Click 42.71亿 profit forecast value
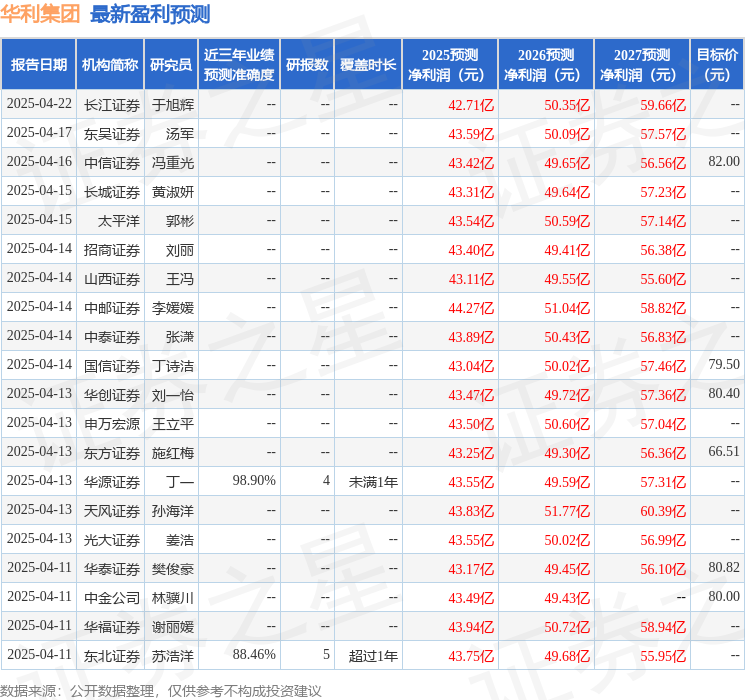The width and height of the screenshot is (745, 700). click(471, 105)
